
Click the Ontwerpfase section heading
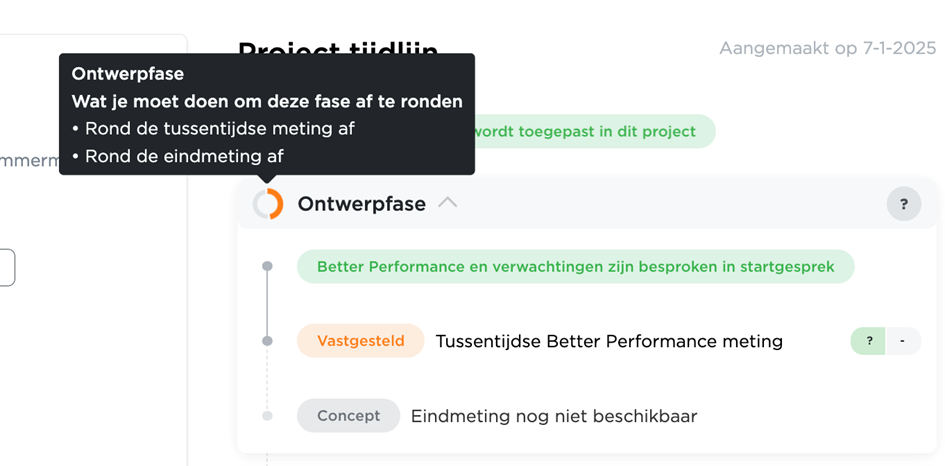coord(362,204)
